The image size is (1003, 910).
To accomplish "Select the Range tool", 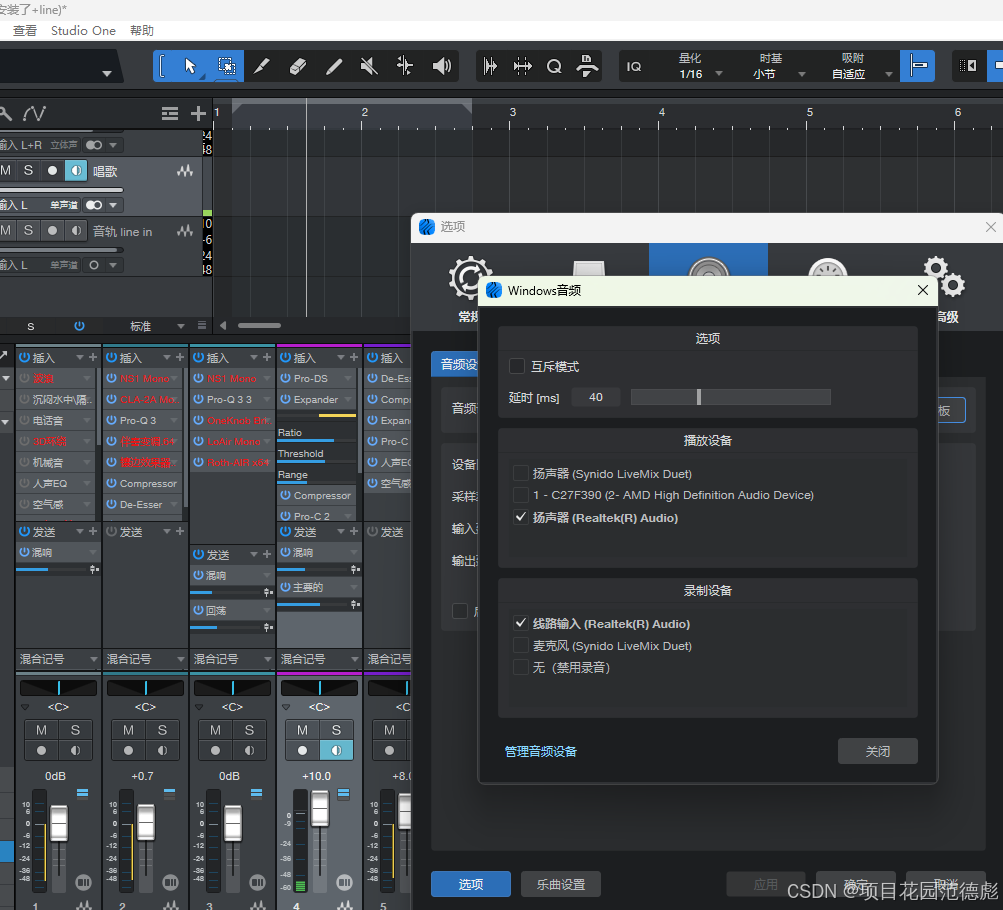I will tap(226, 66).
